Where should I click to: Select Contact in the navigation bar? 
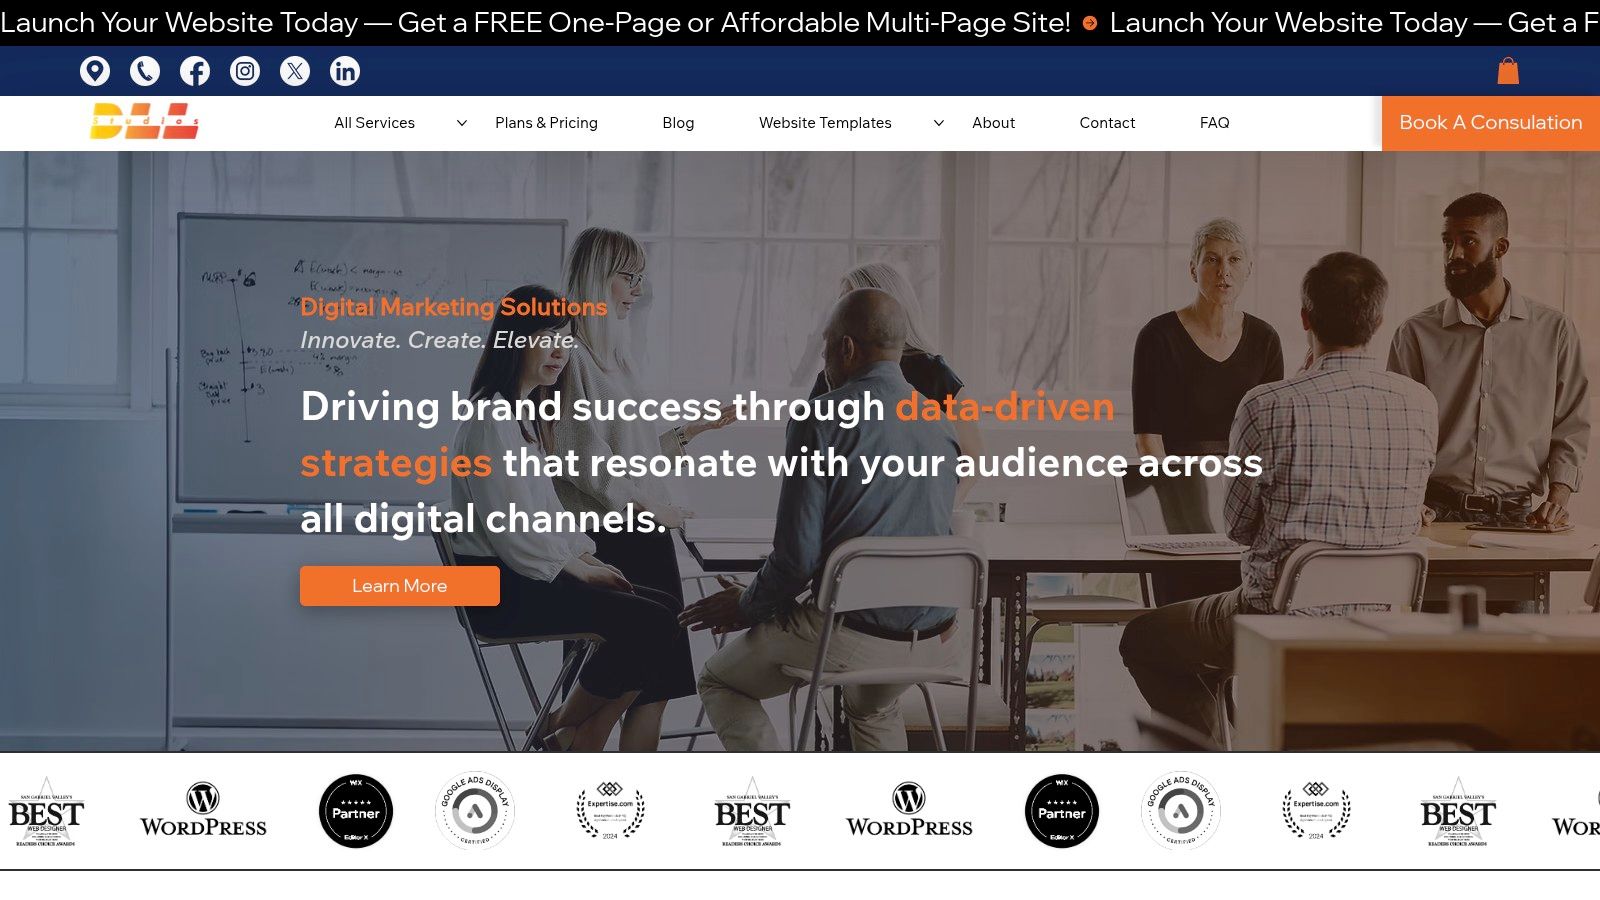point(1107,123)
